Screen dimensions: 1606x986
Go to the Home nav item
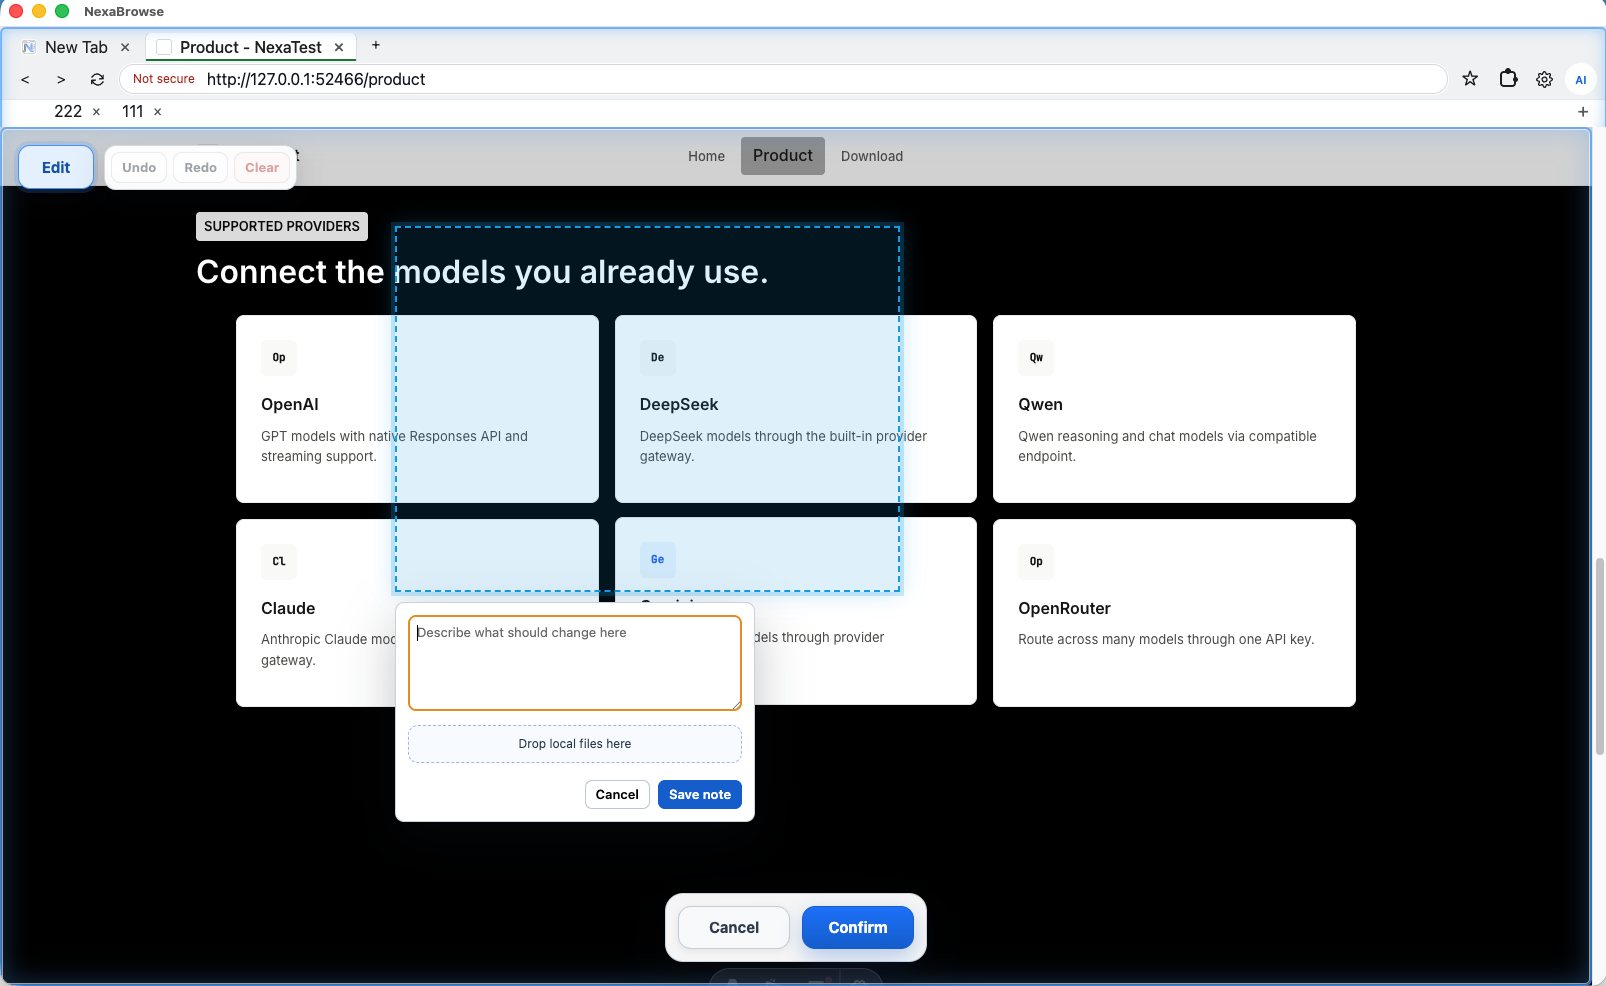[x=706, y=156]
